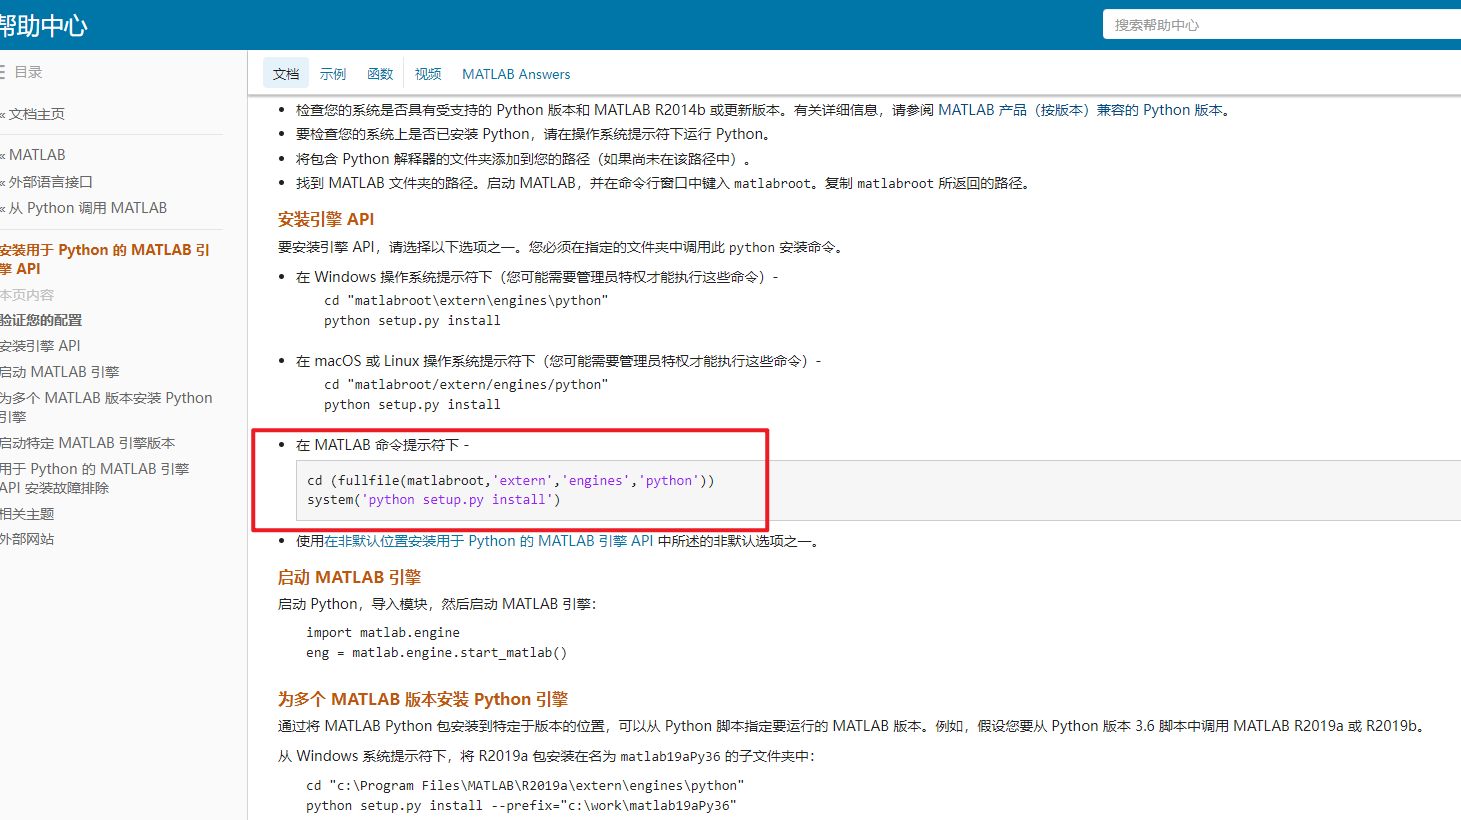
Task: Jump to 相关主题 in sidebar
Action: pos(27,514)
